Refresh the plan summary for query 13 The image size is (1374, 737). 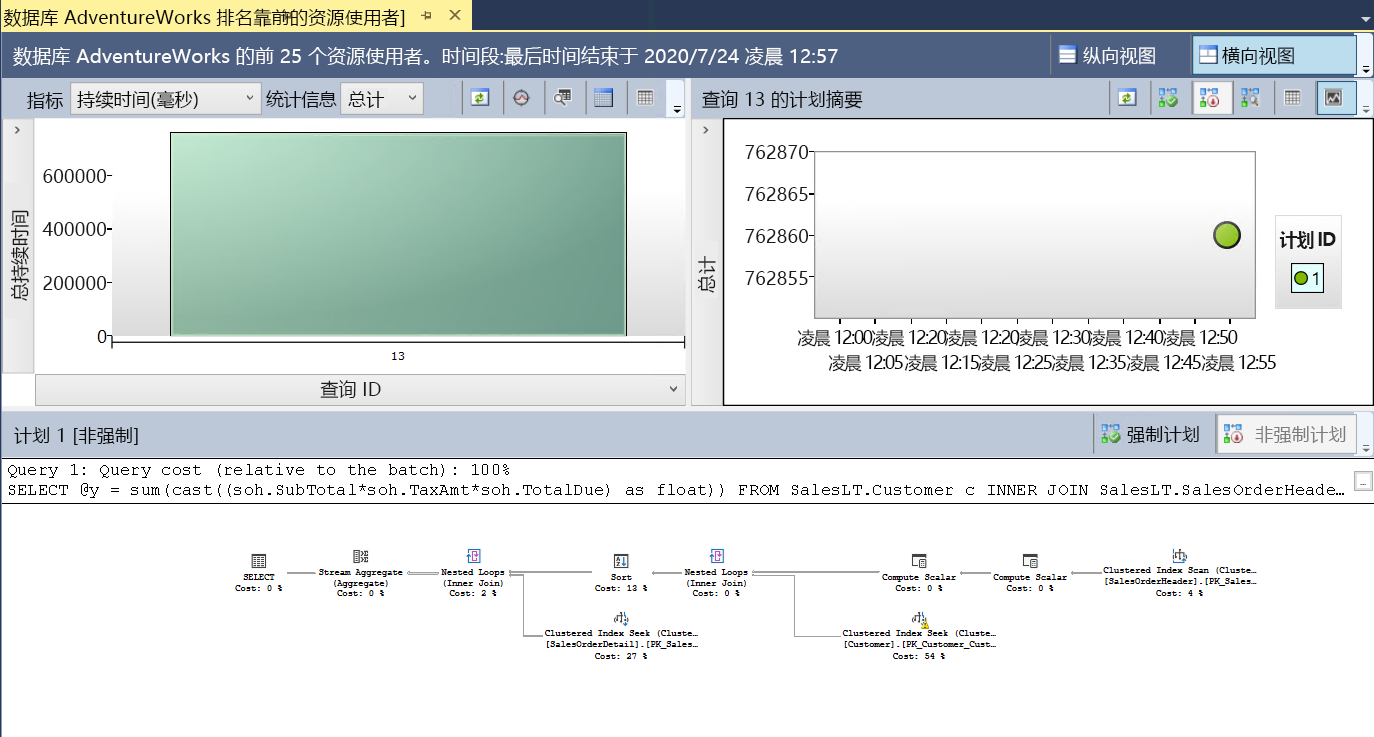(x=1127, y=98)
